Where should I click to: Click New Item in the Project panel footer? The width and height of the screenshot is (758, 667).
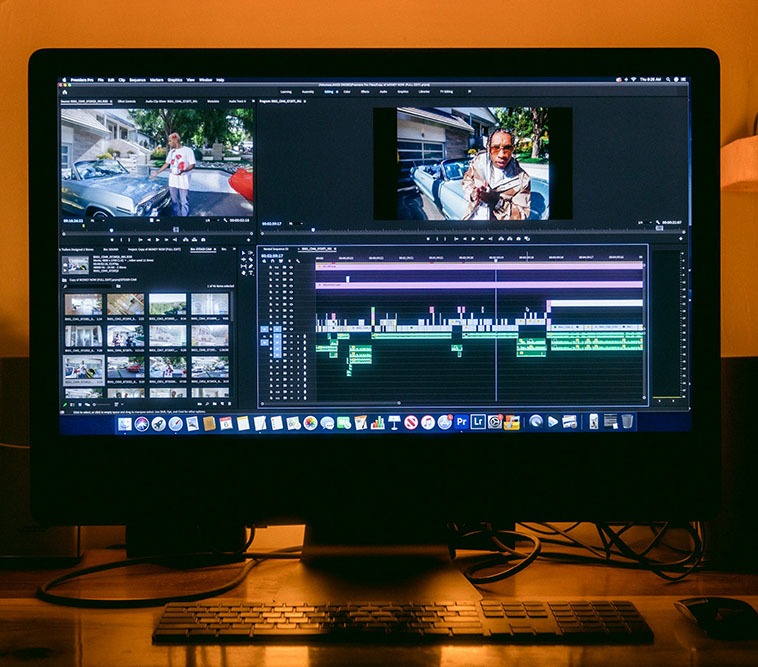[222, 404]
